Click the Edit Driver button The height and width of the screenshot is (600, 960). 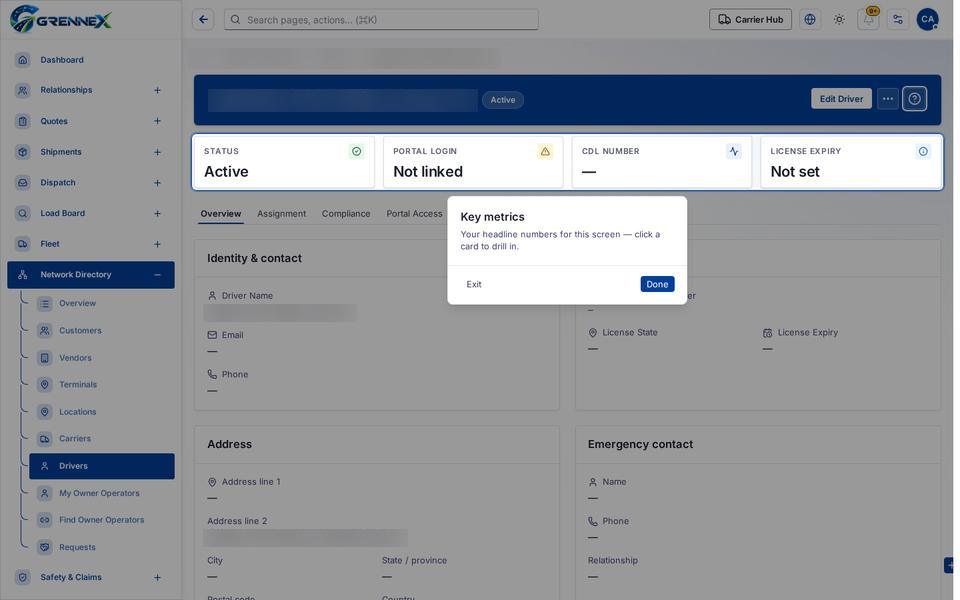(x=841, y=99)
